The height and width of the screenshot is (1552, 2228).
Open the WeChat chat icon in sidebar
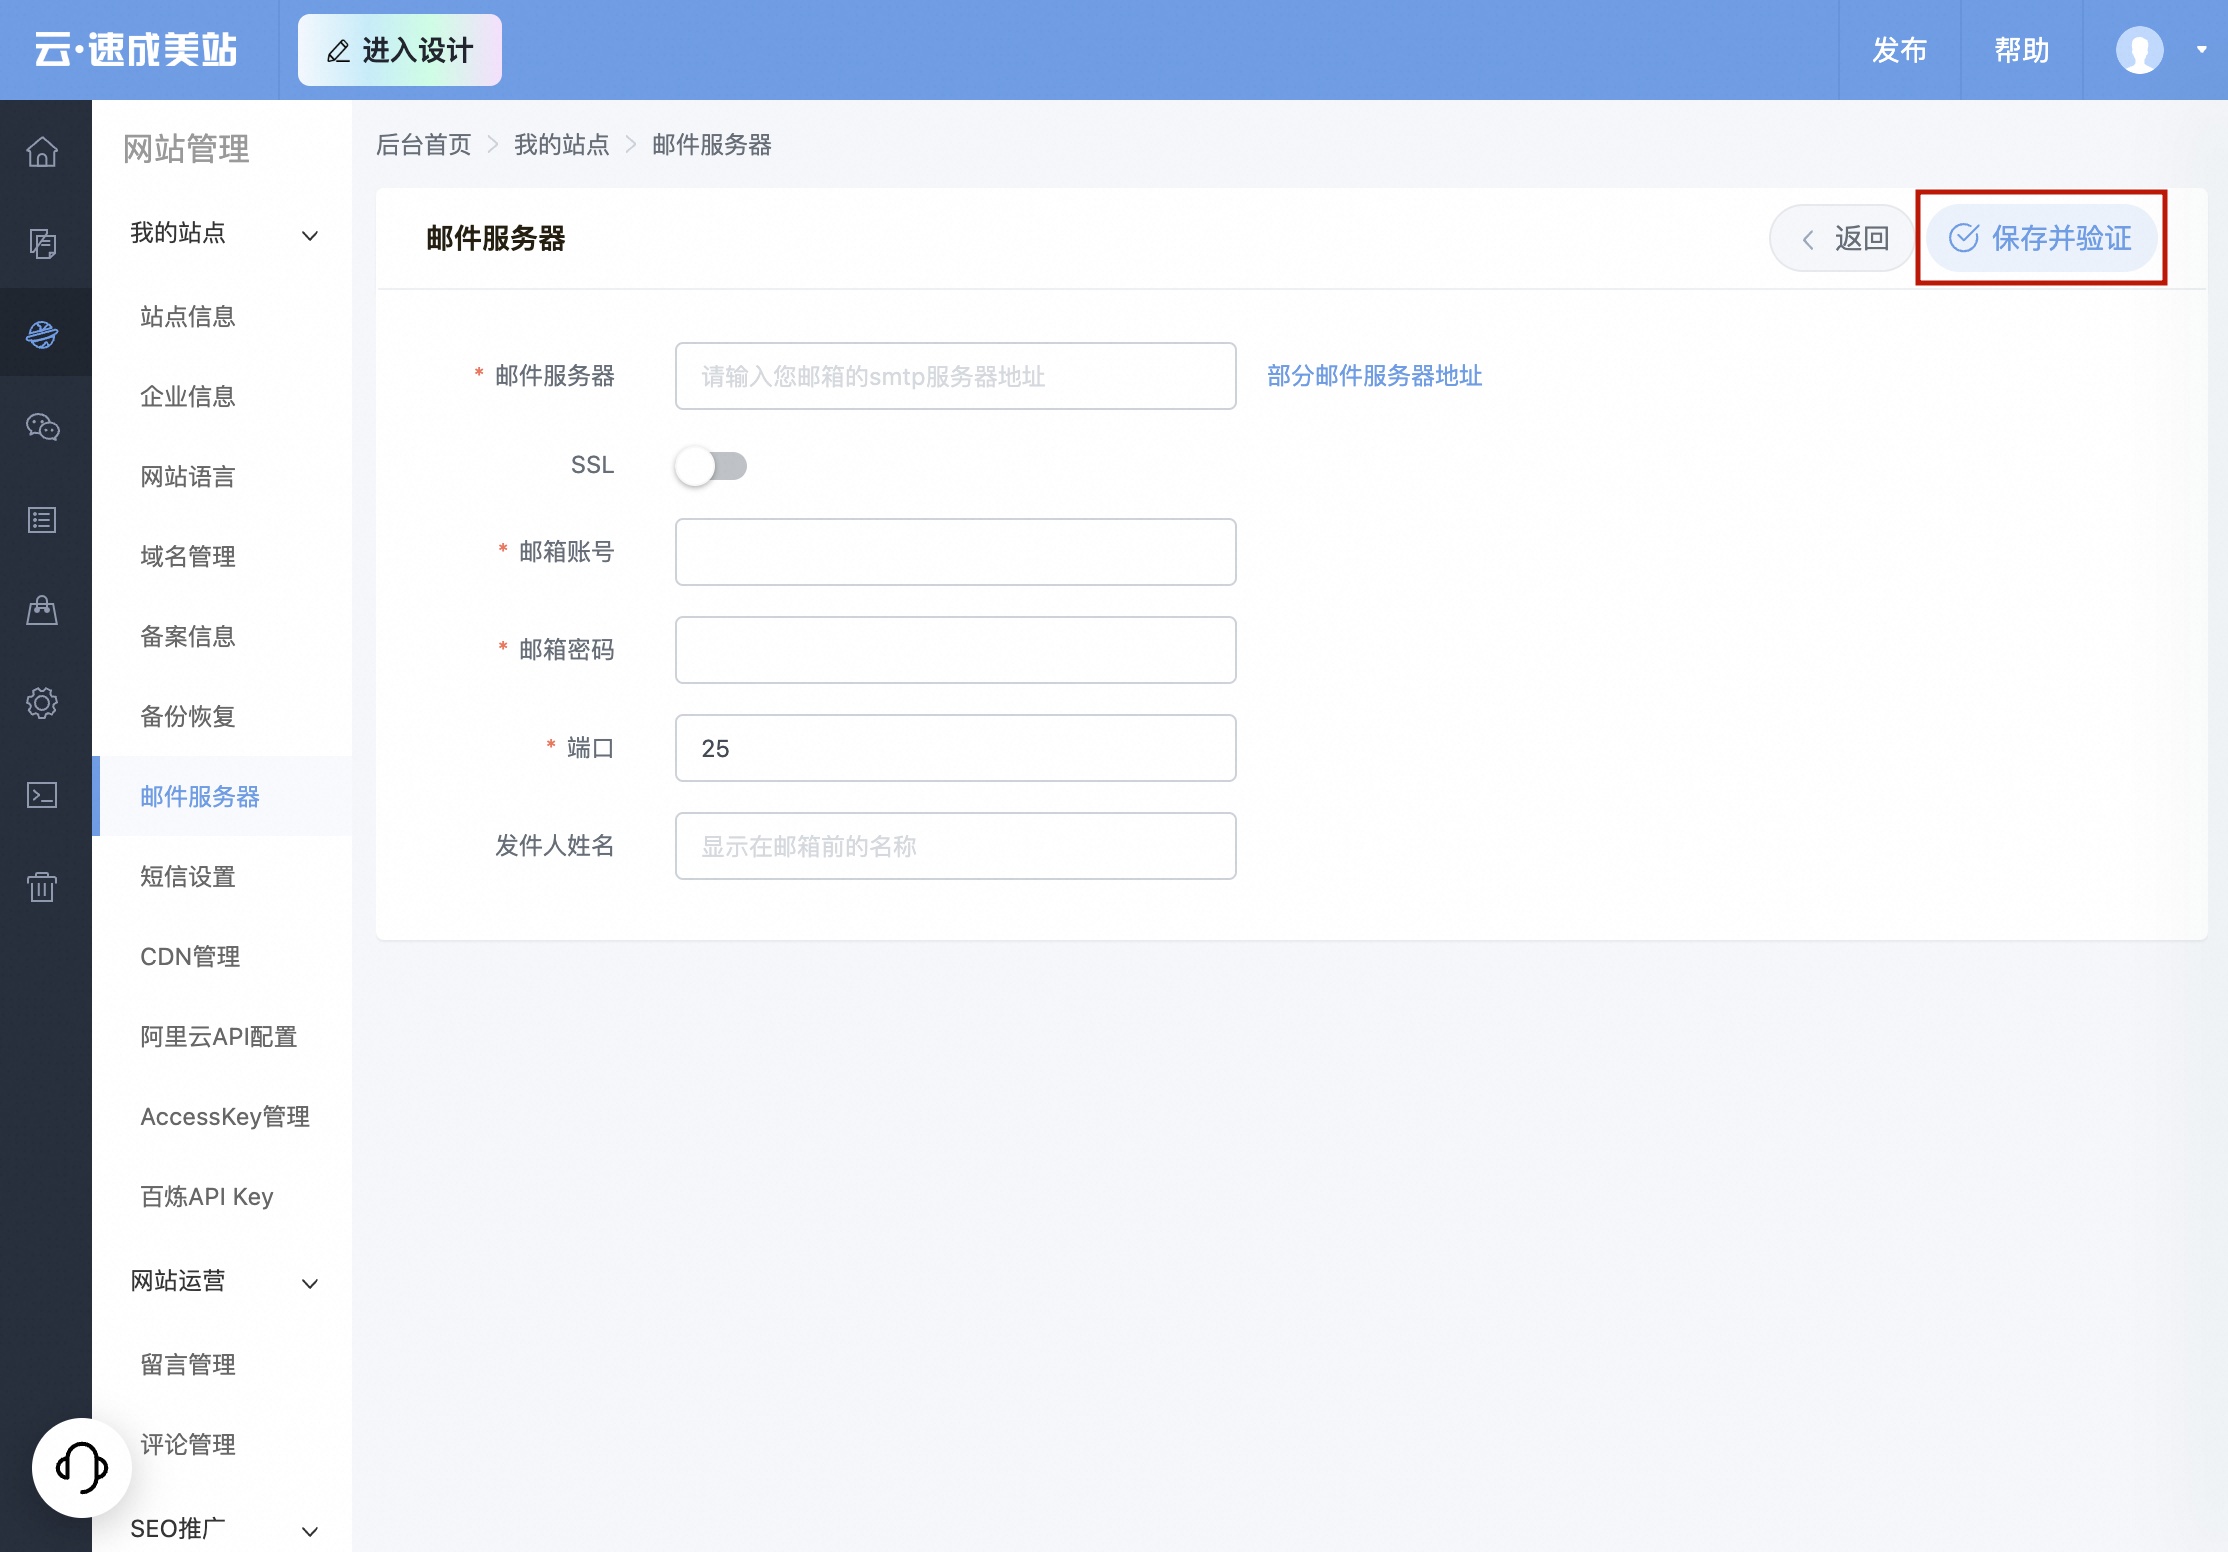[x=42, y=427]
